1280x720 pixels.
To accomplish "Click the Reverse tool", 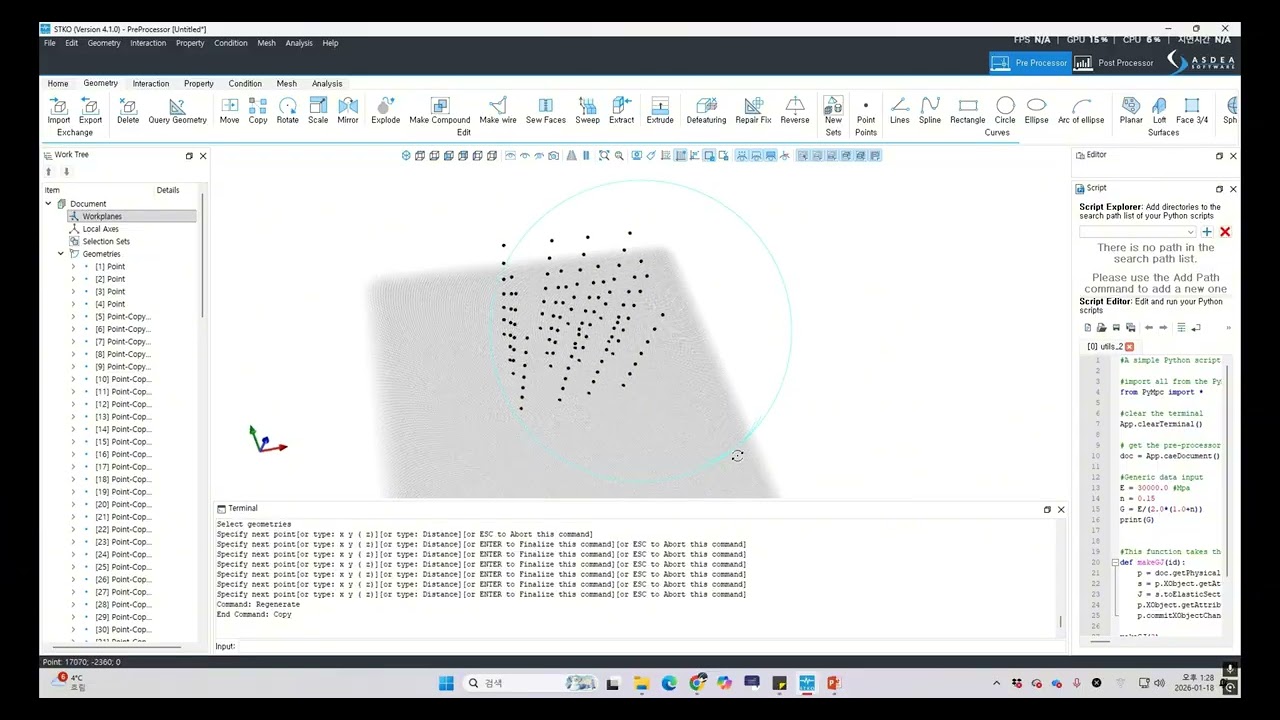I will (x=795, y=110).
